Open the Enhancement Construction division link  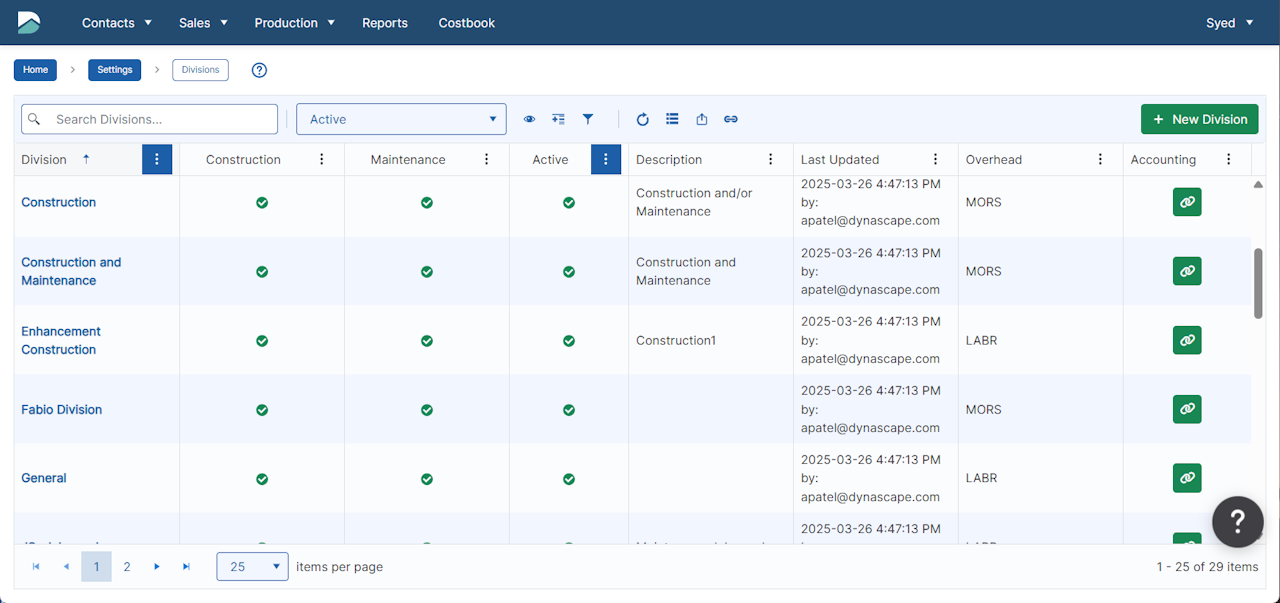(61, 340)
